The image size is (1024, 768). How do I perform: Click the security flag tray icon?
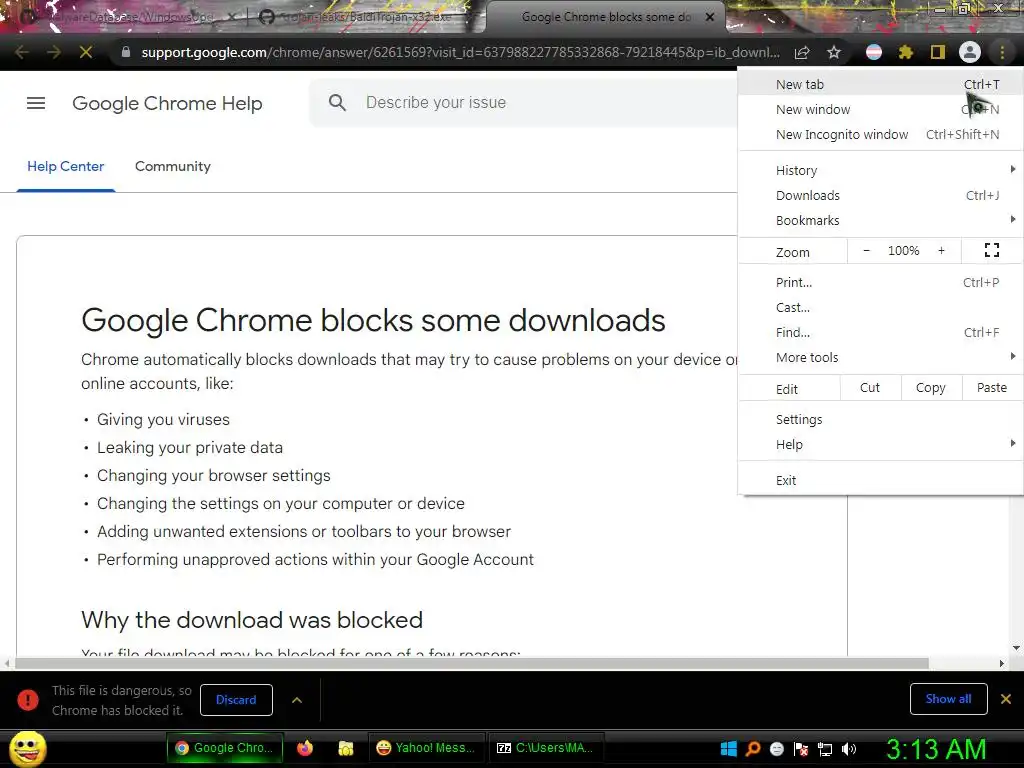pyautogui.click(x=801, y=749)
